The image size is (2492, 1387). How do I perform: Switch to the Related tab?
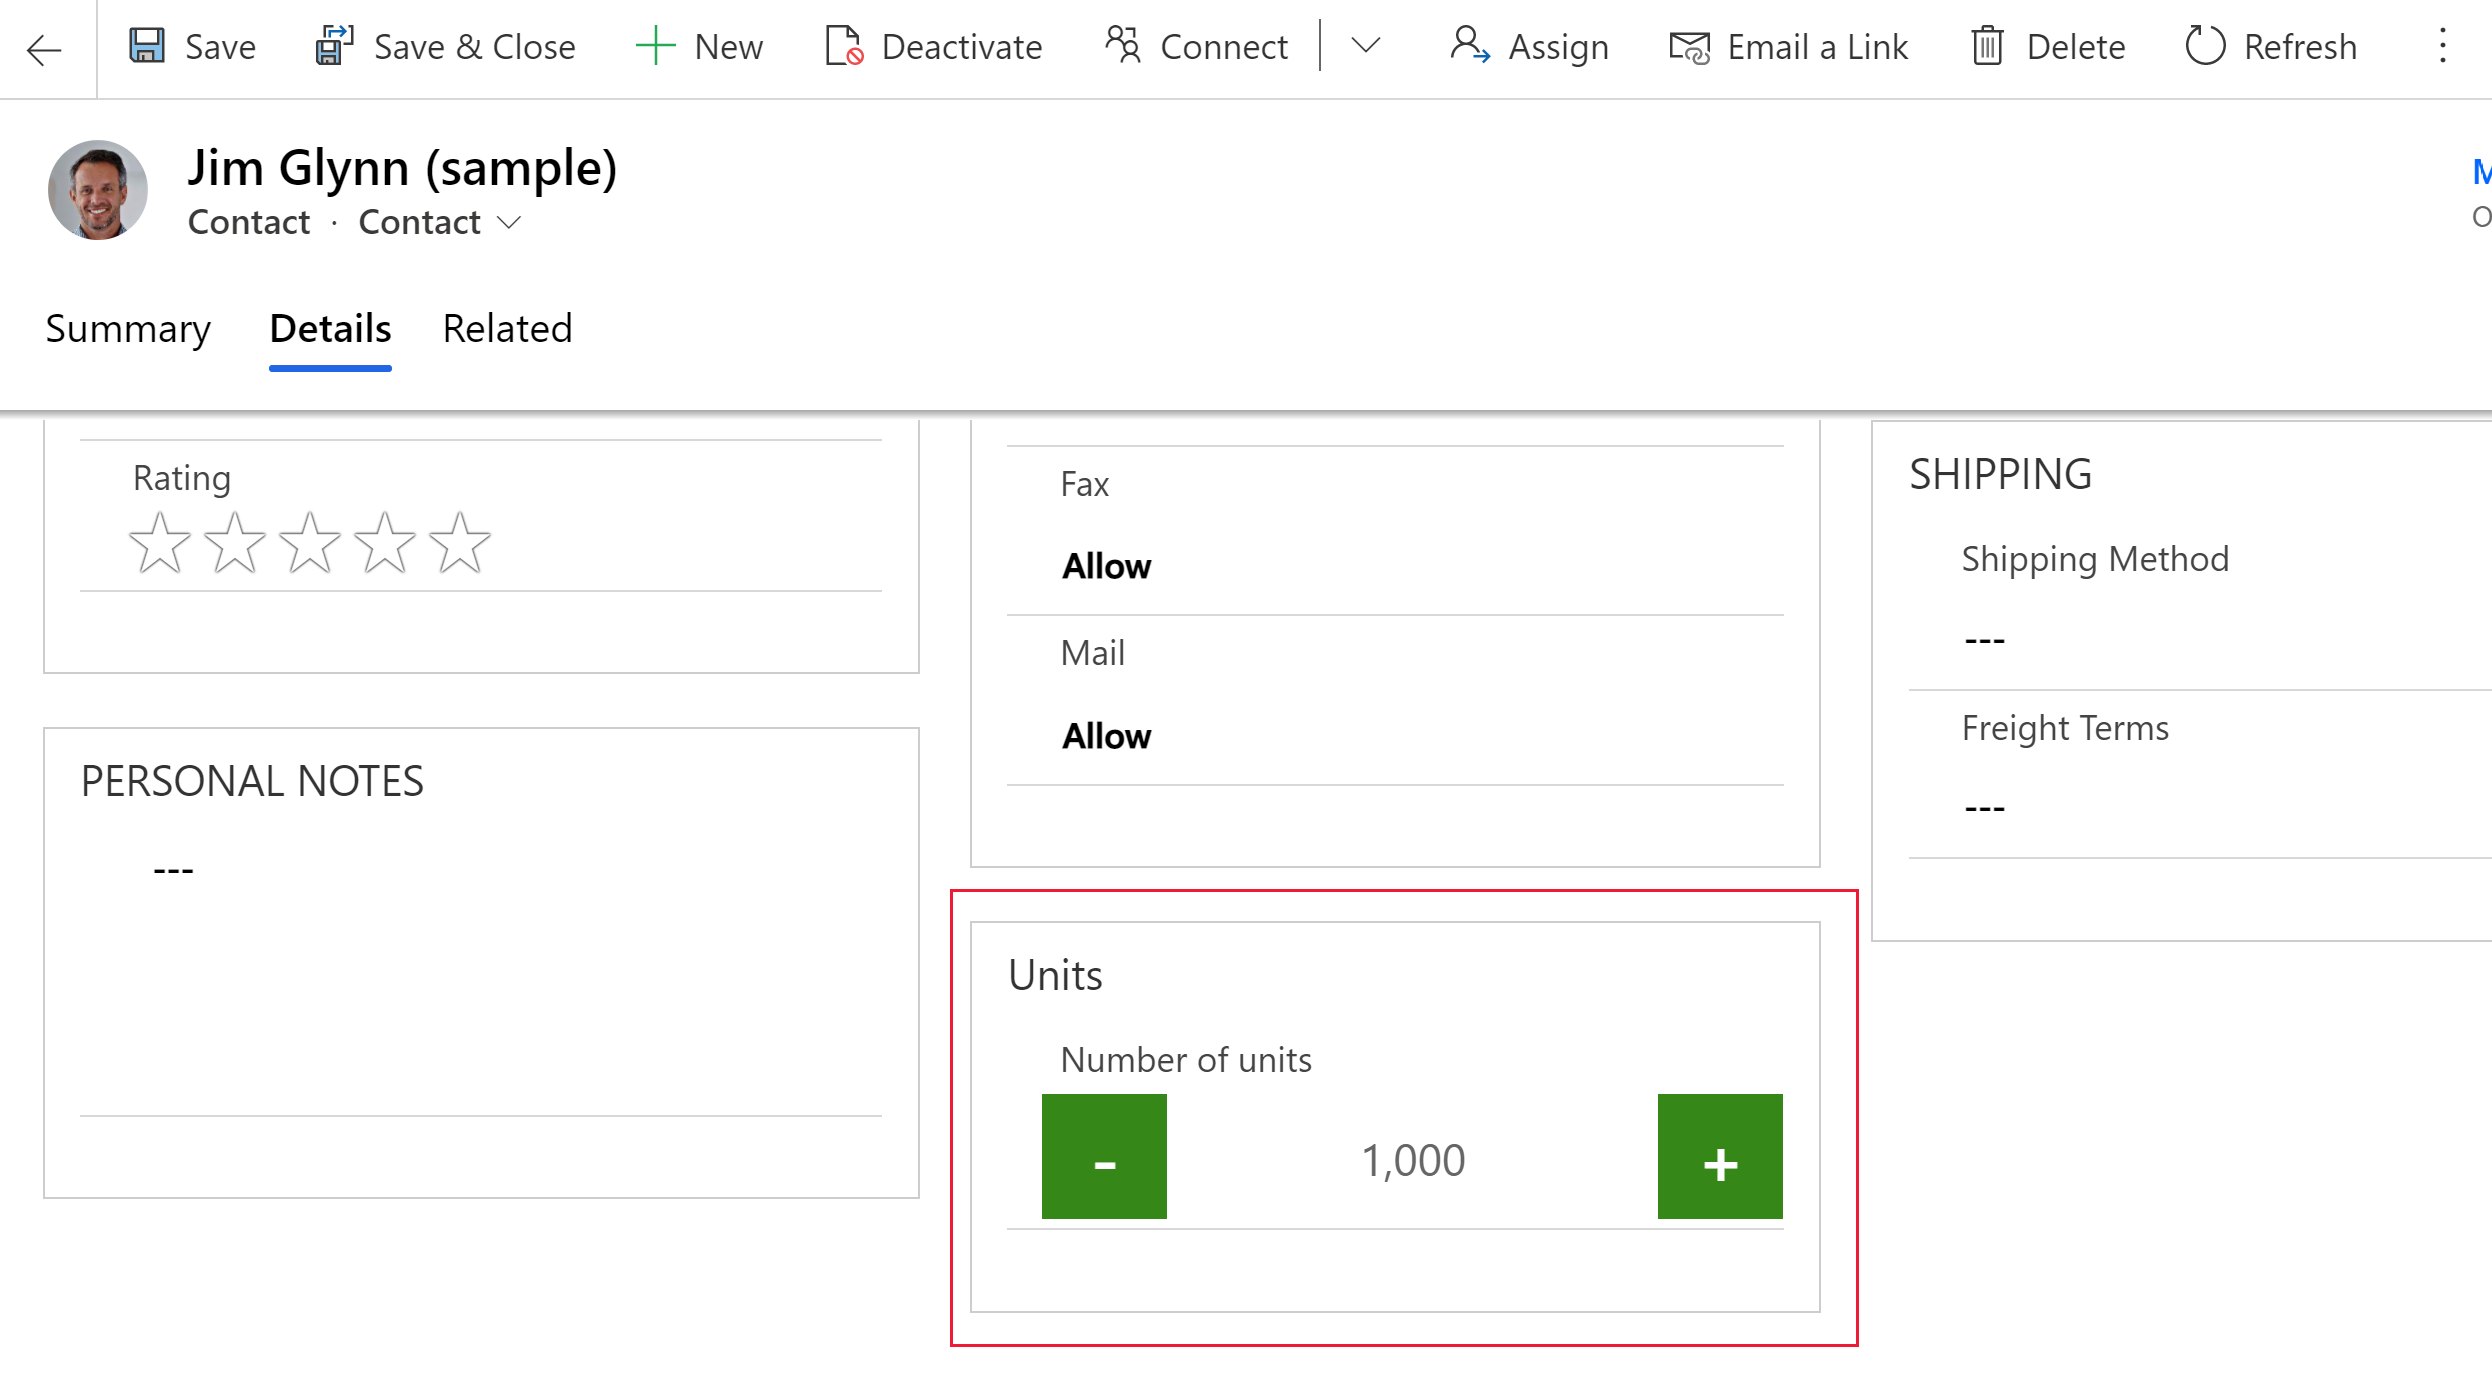(506, 328)
